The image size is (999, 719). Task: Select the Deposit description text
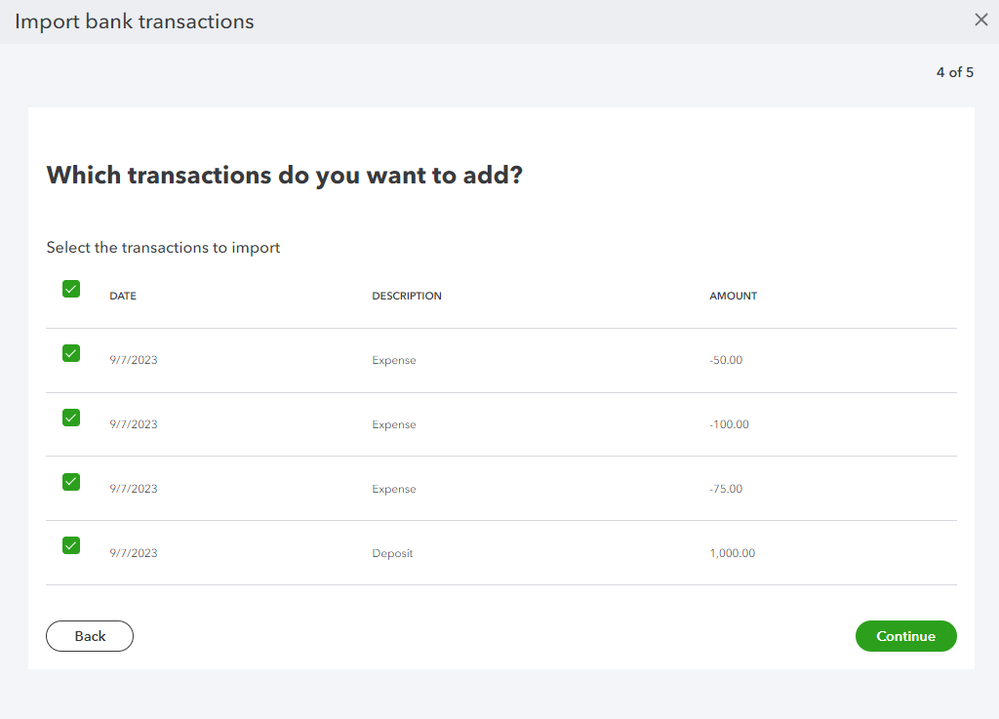tap(392, 553)
